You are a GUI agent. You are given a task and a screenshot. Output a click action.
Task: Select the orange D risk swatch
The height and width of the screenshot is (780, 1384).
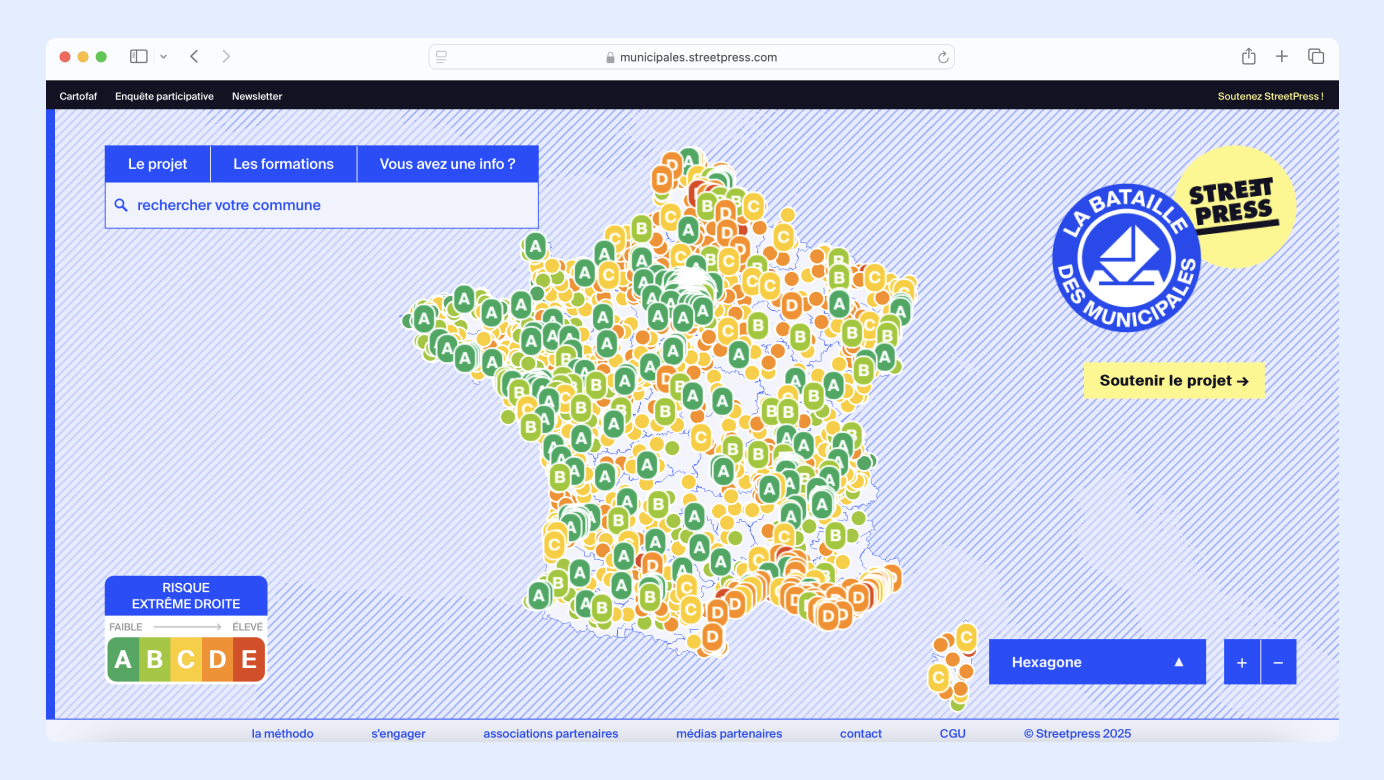click(x=218, y=660)
